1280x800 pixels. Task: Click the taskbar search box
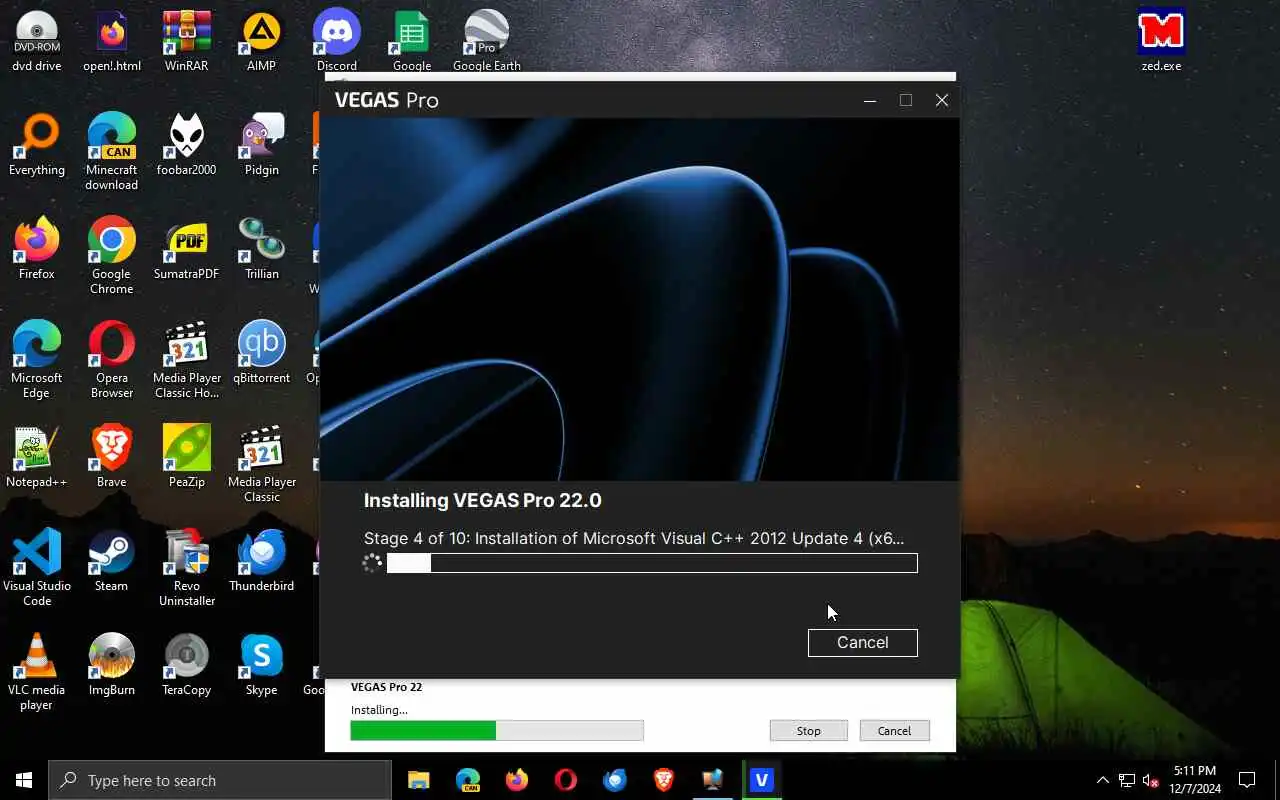click(x=220, y=780)
